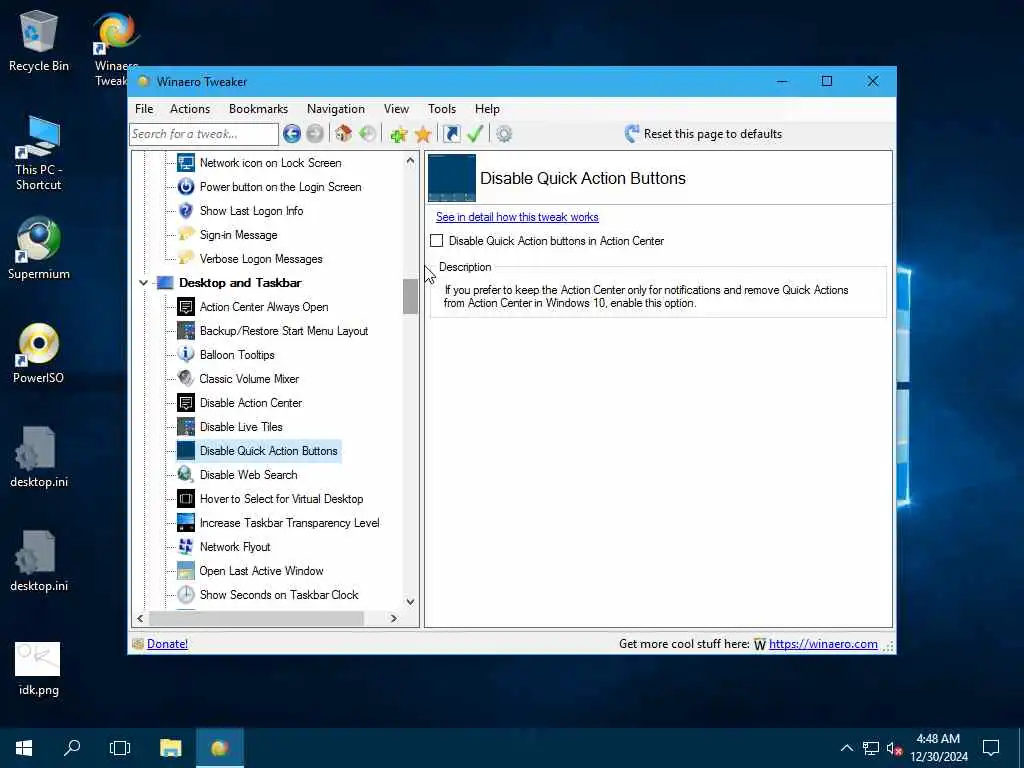Open the Navigation menu
1024x768 pixels.
point(336,109)
